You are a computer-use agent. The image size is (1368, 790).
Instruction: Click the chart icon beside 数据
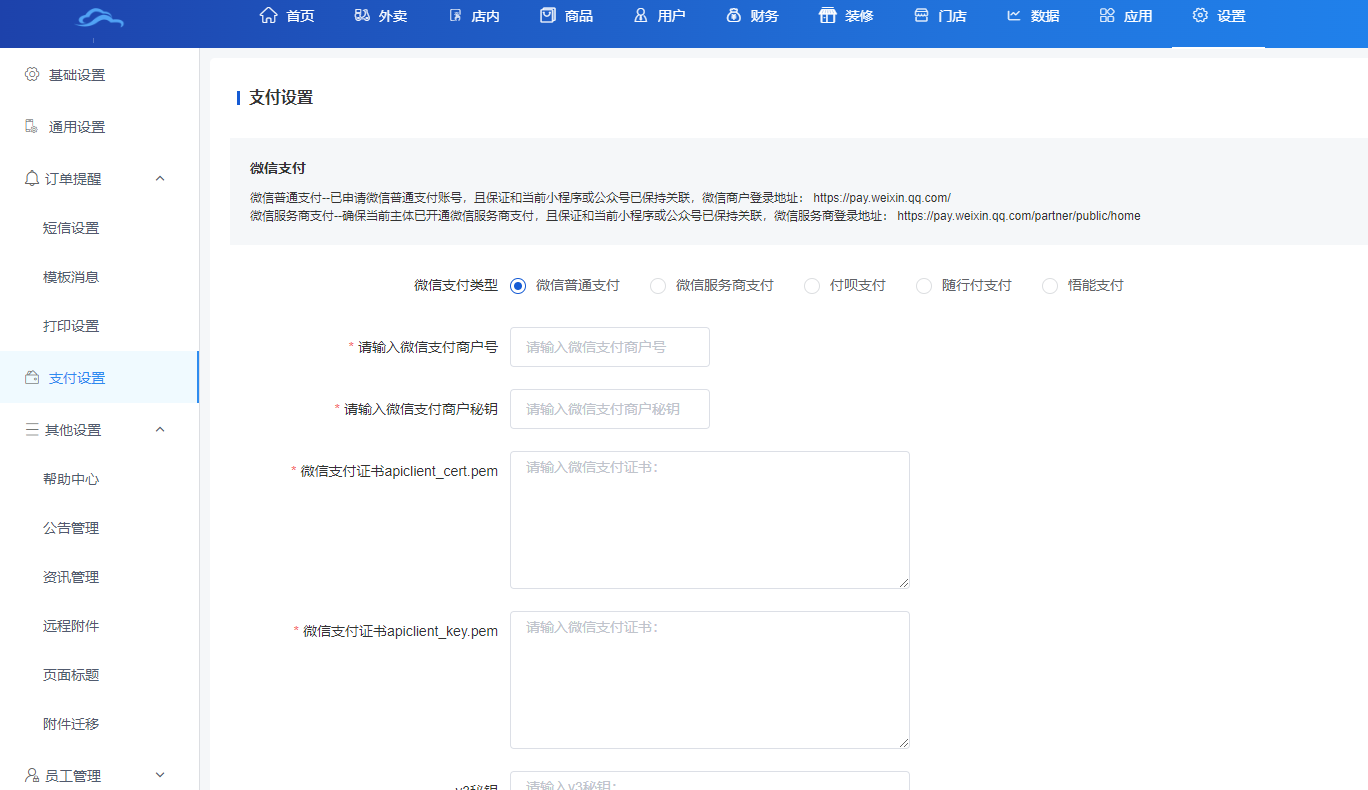coord(1014,15)
